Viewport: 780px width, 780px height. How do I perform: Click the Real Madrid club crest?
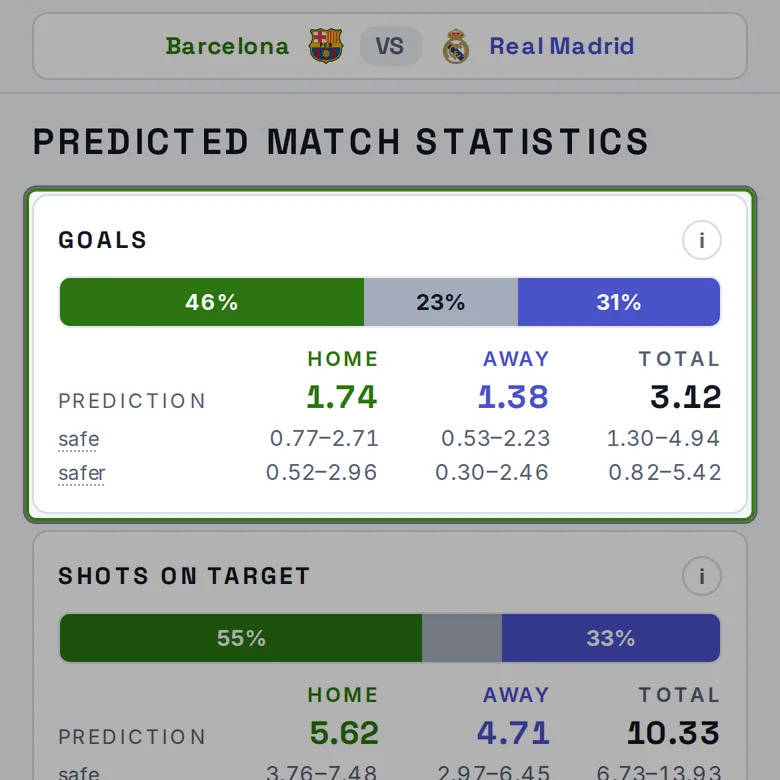tap(456, 46)
